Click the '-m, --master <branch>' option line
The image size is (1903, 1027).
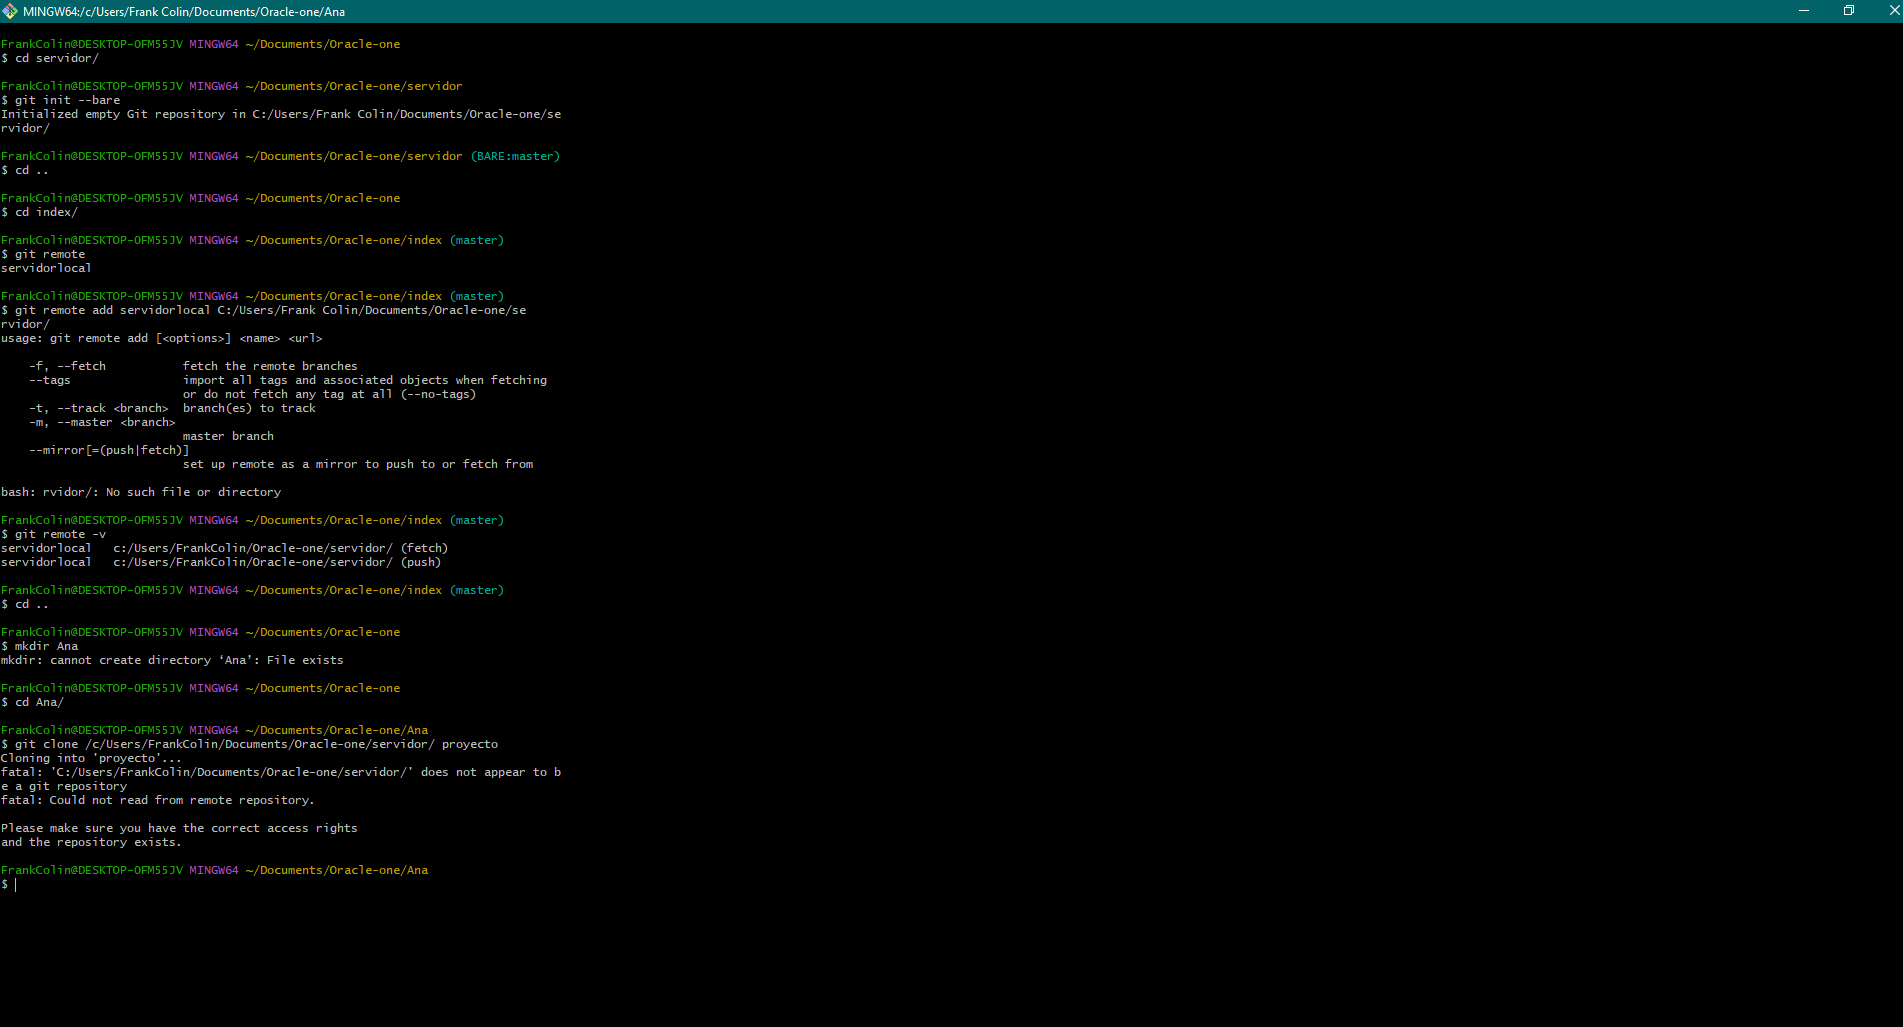point(102,422)
